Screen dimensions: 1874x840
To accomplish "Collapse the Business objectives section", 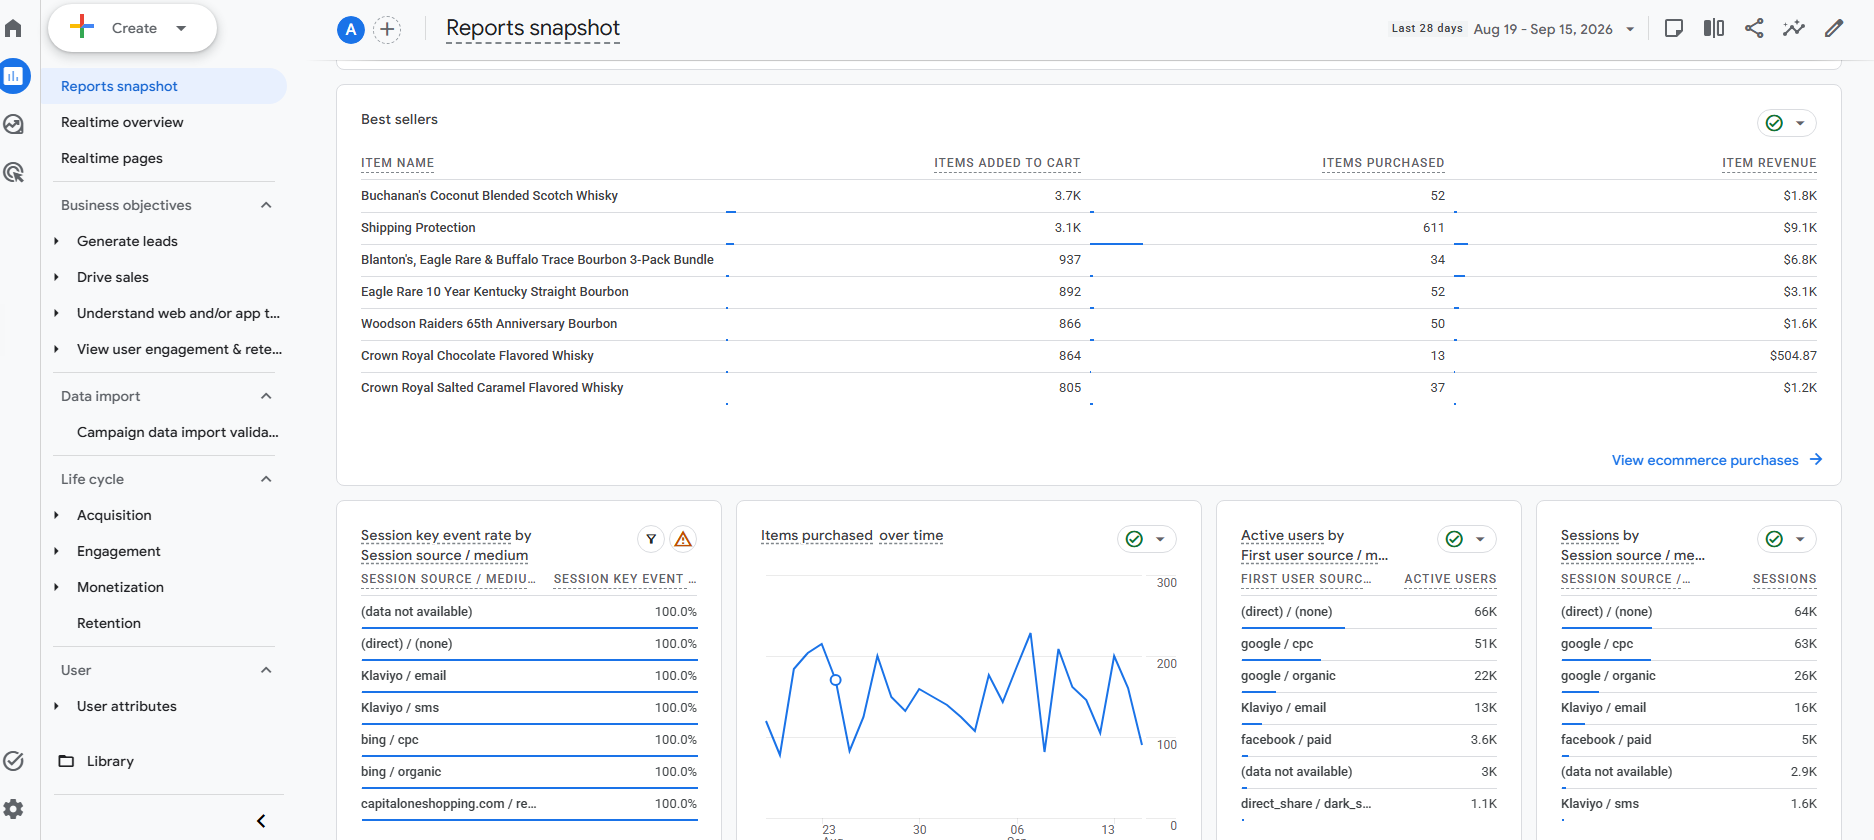I will (x=266, y=205).
